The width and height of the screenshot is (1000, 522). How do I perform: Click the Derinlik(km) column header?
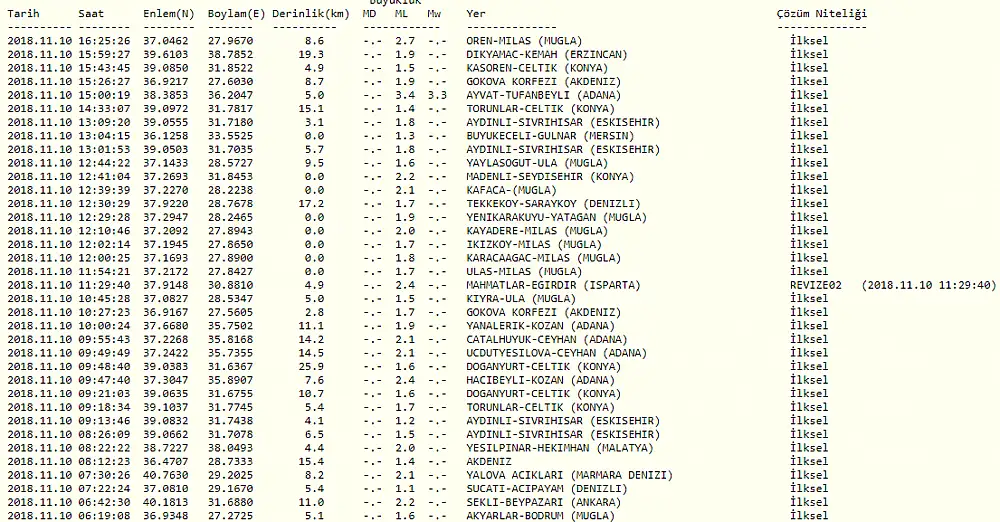[309, 14]
